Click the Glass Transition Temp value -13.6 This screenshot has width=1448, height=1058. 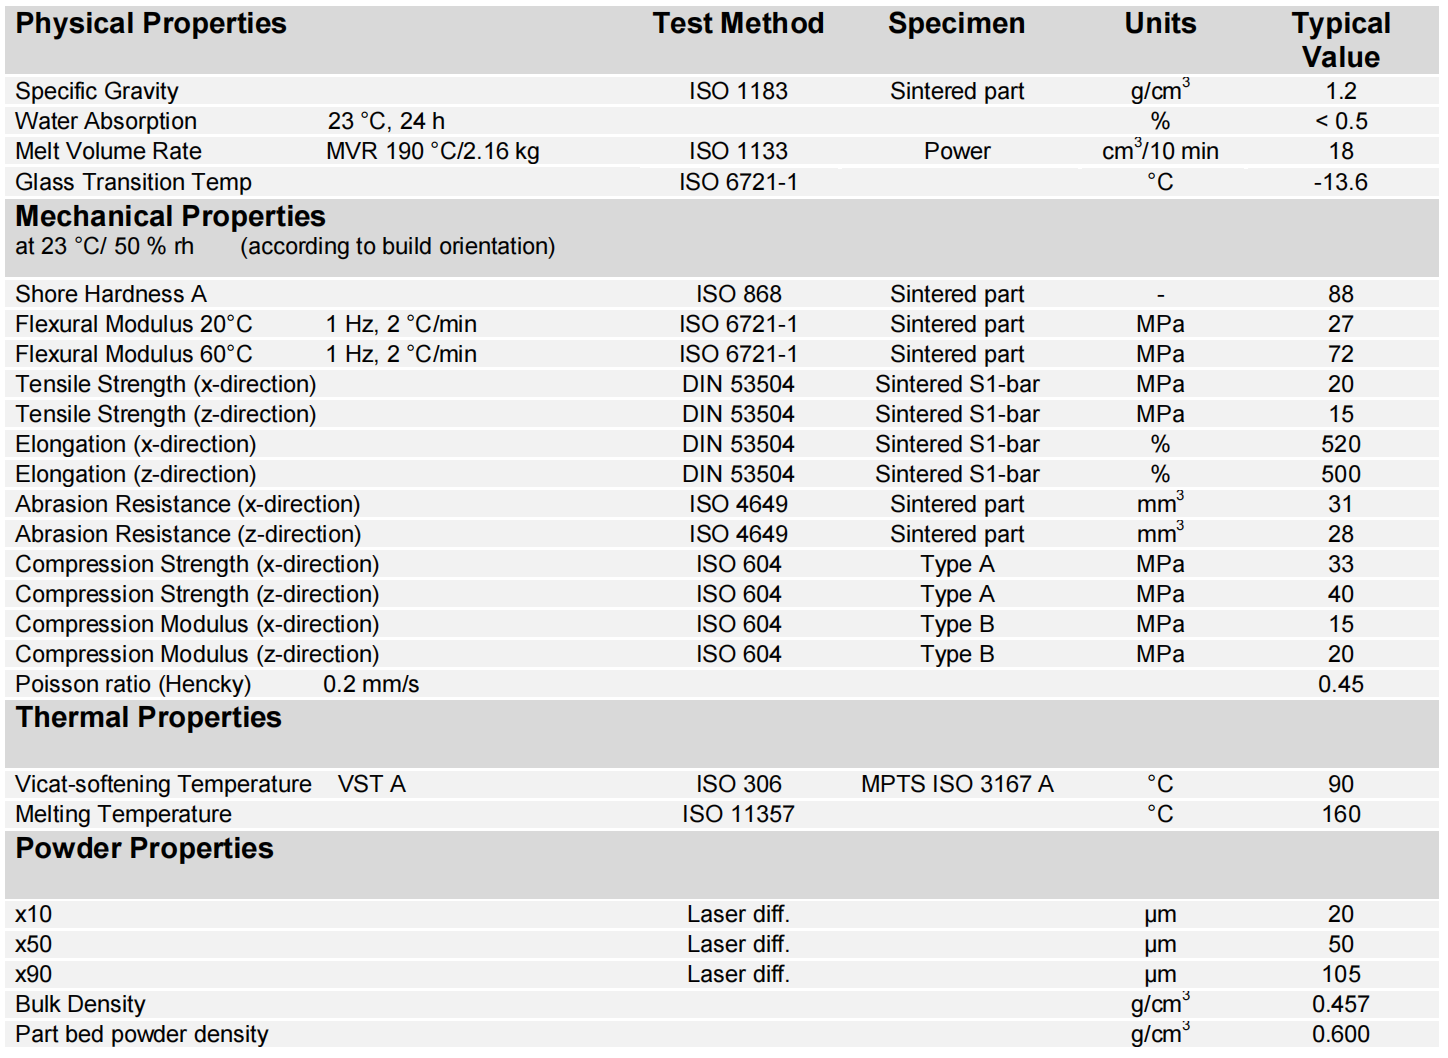[x=1340, y=182]
